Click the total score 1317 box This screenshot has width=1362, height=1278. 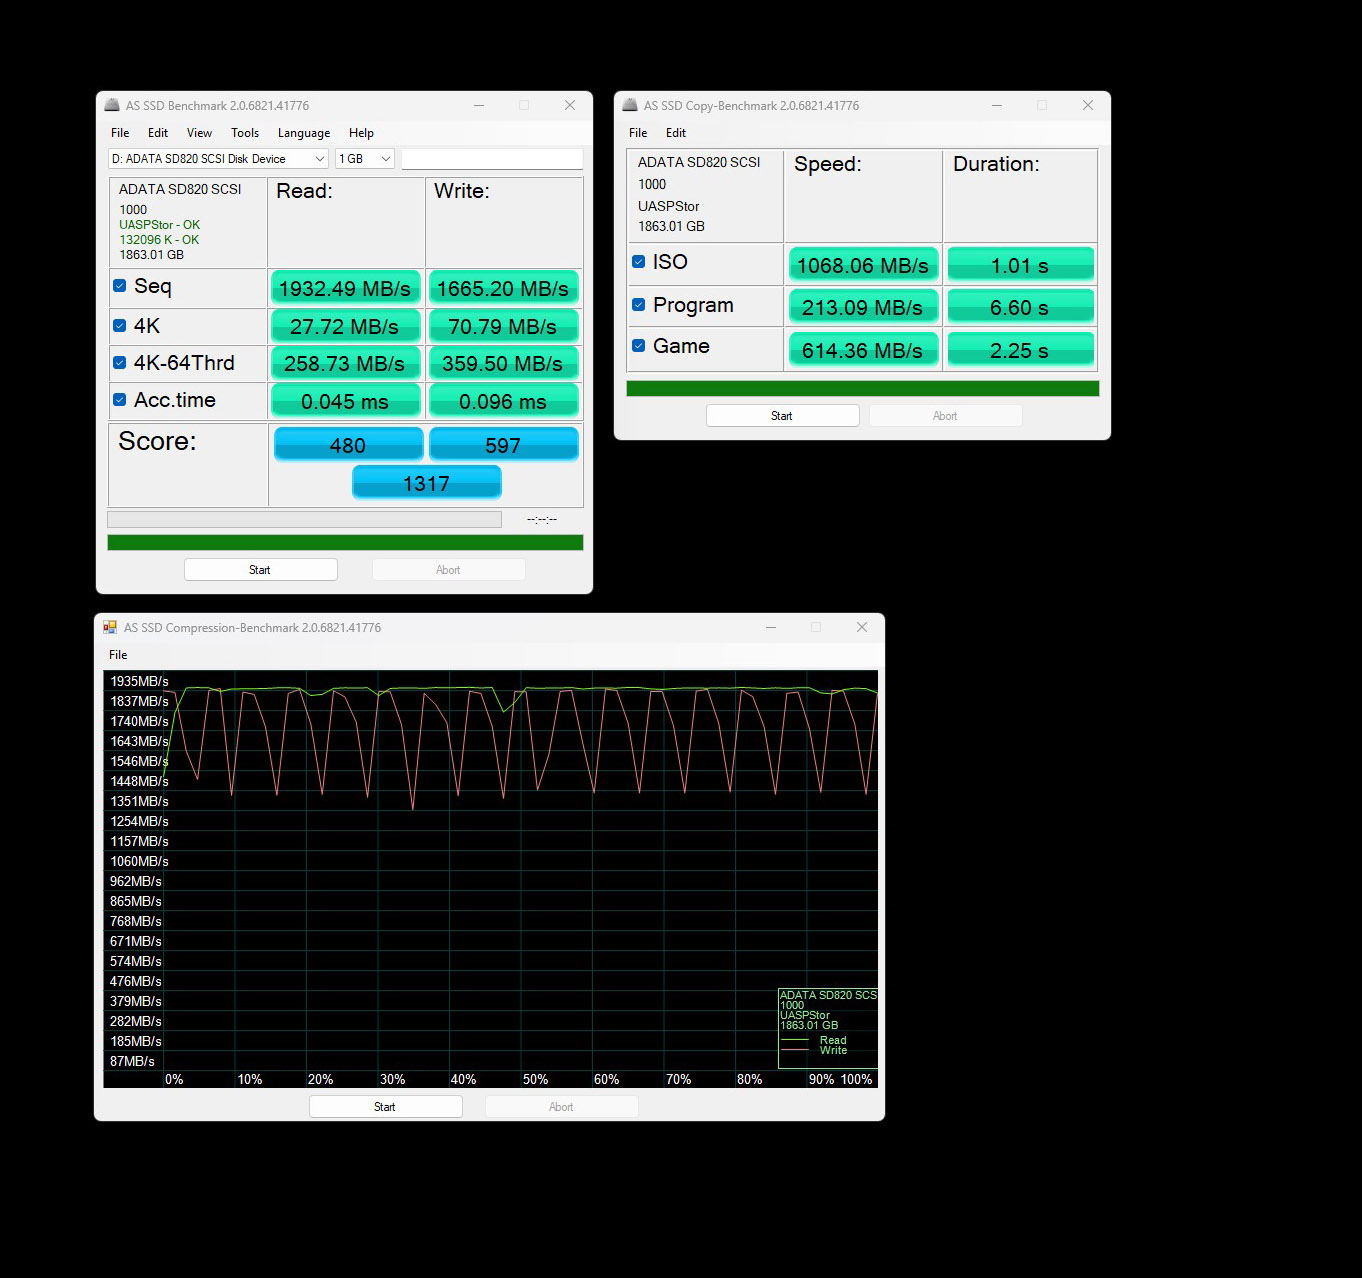pyautogui.click(x=426, y=483)
